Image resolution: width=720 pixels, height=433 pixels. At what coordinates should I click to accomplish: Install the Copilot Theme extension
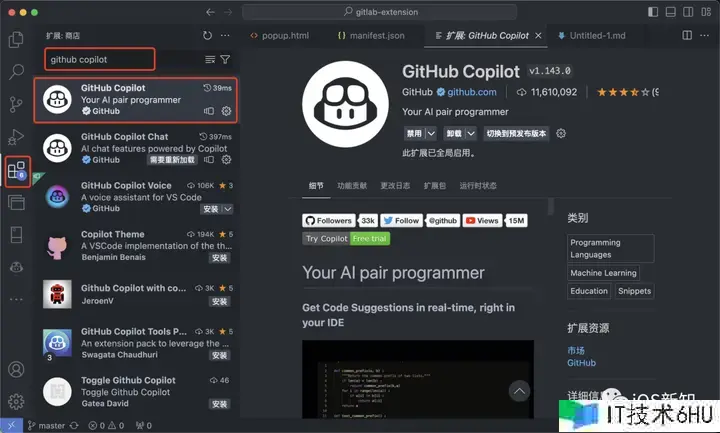point(219,258)
